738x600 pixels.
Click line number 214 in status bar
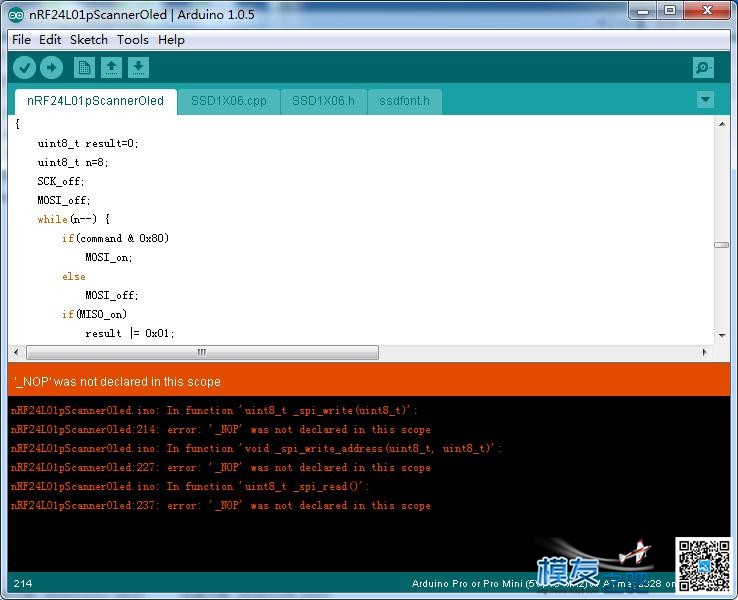pos(23,584)
